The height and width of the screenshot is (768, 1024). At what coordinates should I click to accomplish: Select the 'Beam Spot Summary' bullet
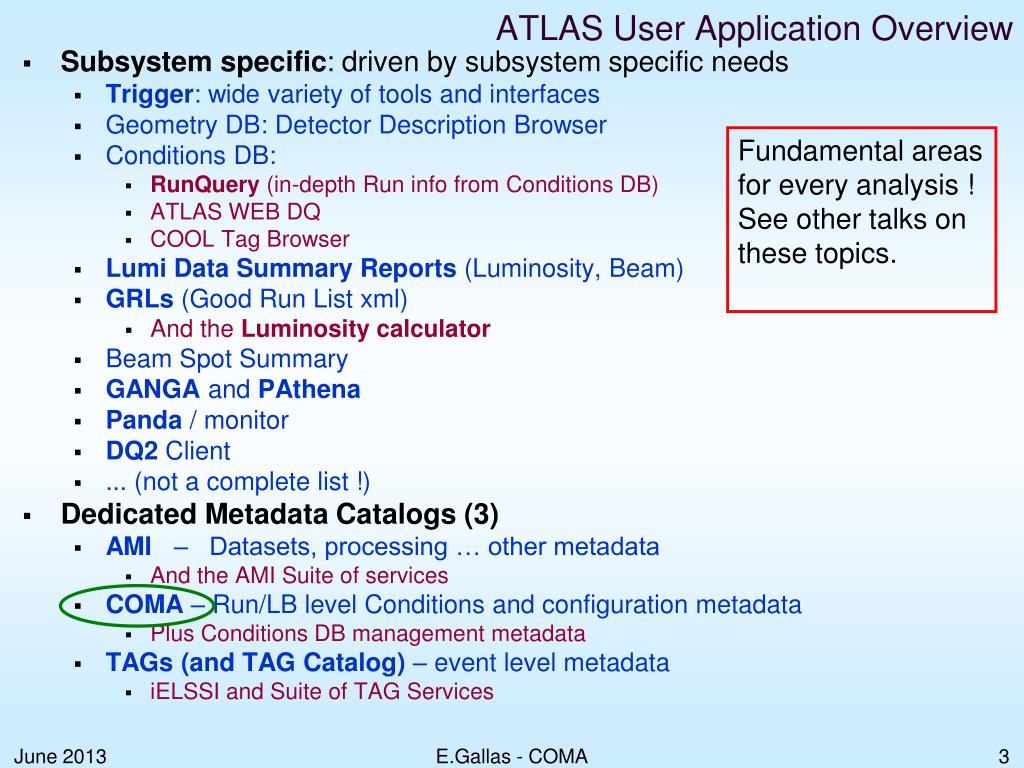[x=227, y=359]
